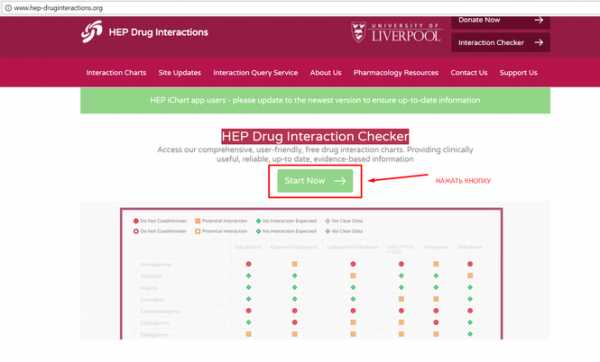Open Interaction Query Service menu item
Viewport: 600px width, 362px height.
[255, 73]
